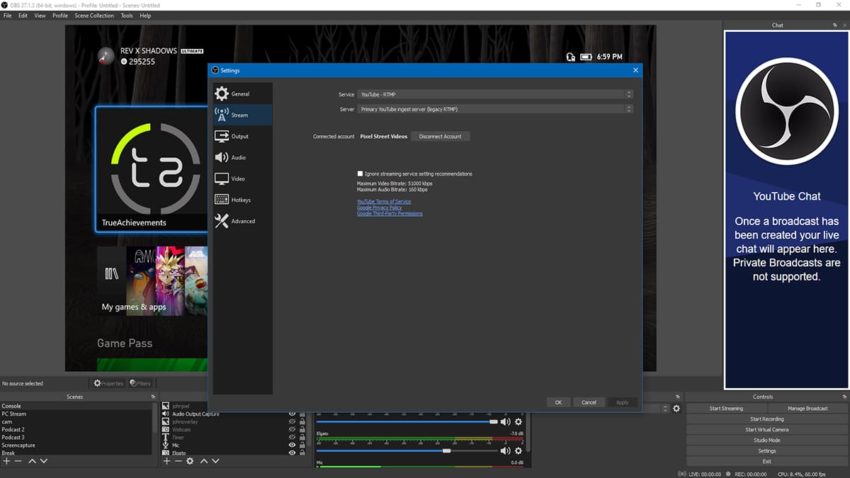Select the PC Stream scene
This screenshot has height=478, width=850.
tap(76, 414)
